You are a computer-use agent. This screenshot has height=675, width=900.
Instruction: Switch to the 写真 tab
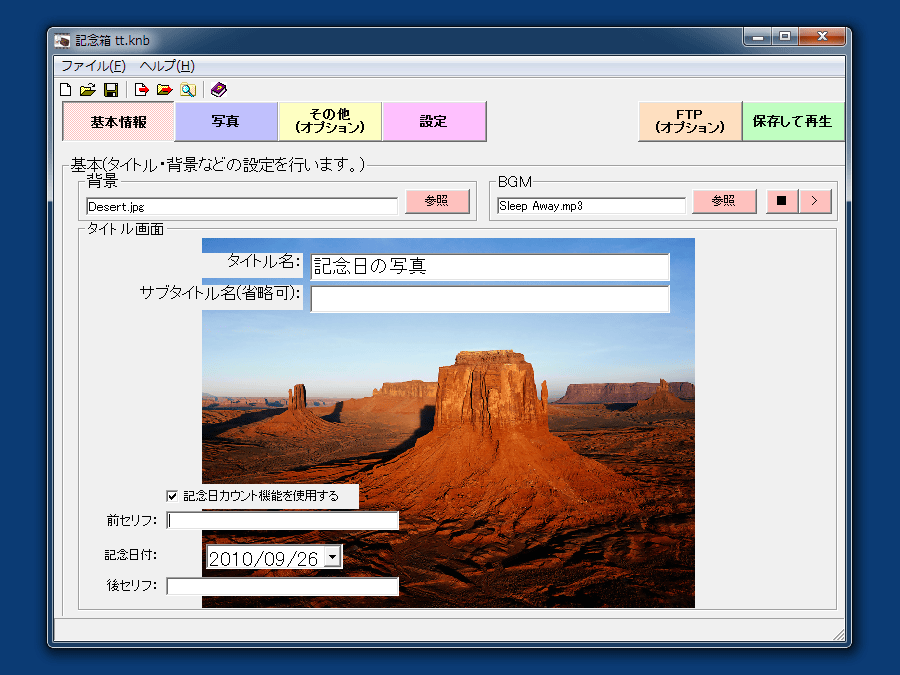pyautogui.click(x=226, y=121)
